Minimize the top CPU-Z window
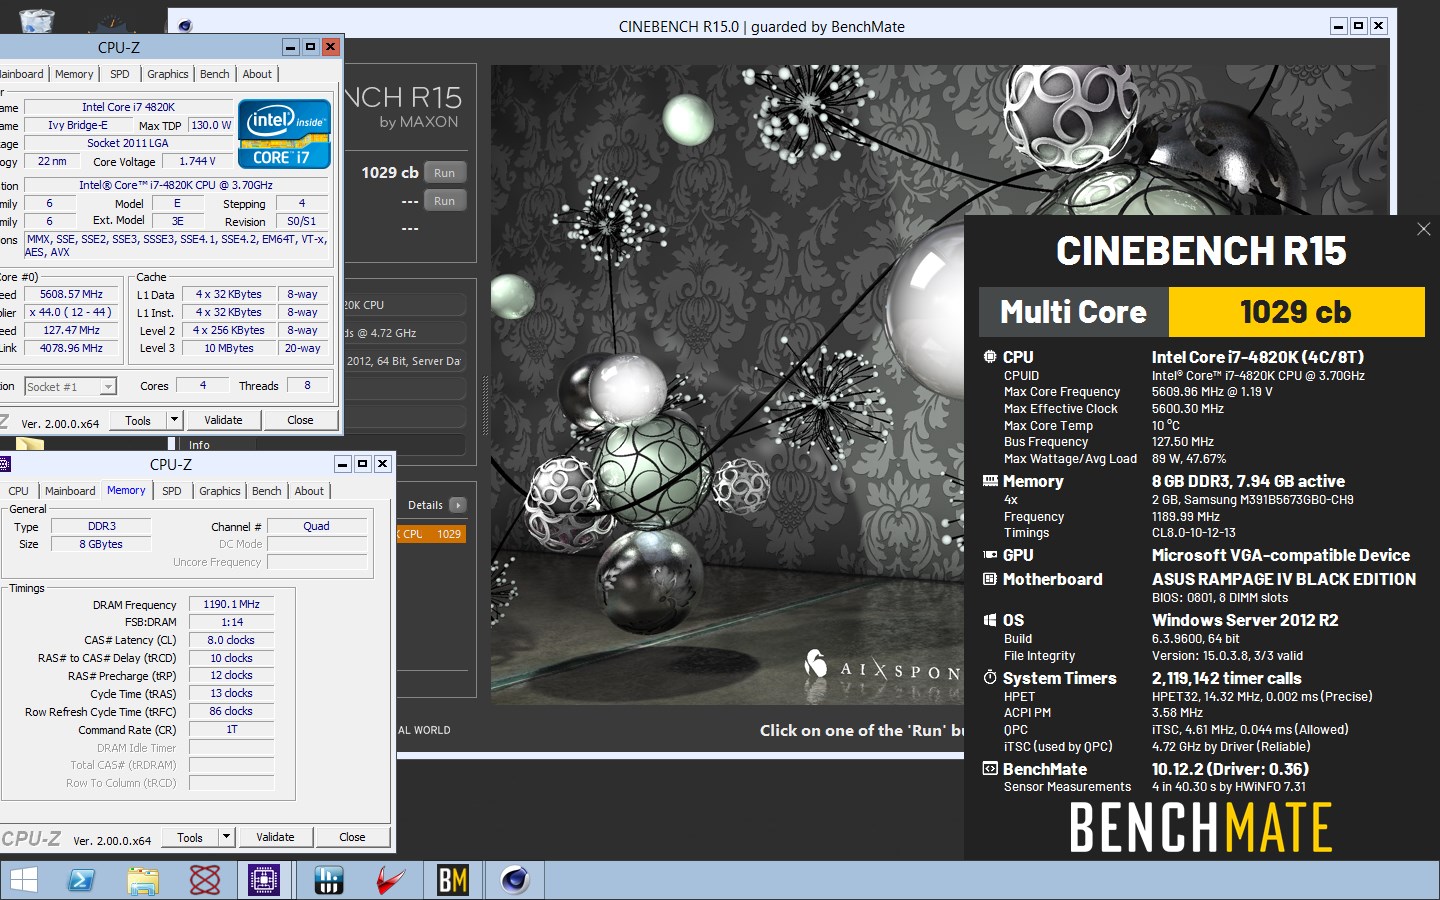Viewport: 1440px width, 900px height. pyautogui.click(x=291, y=47)
